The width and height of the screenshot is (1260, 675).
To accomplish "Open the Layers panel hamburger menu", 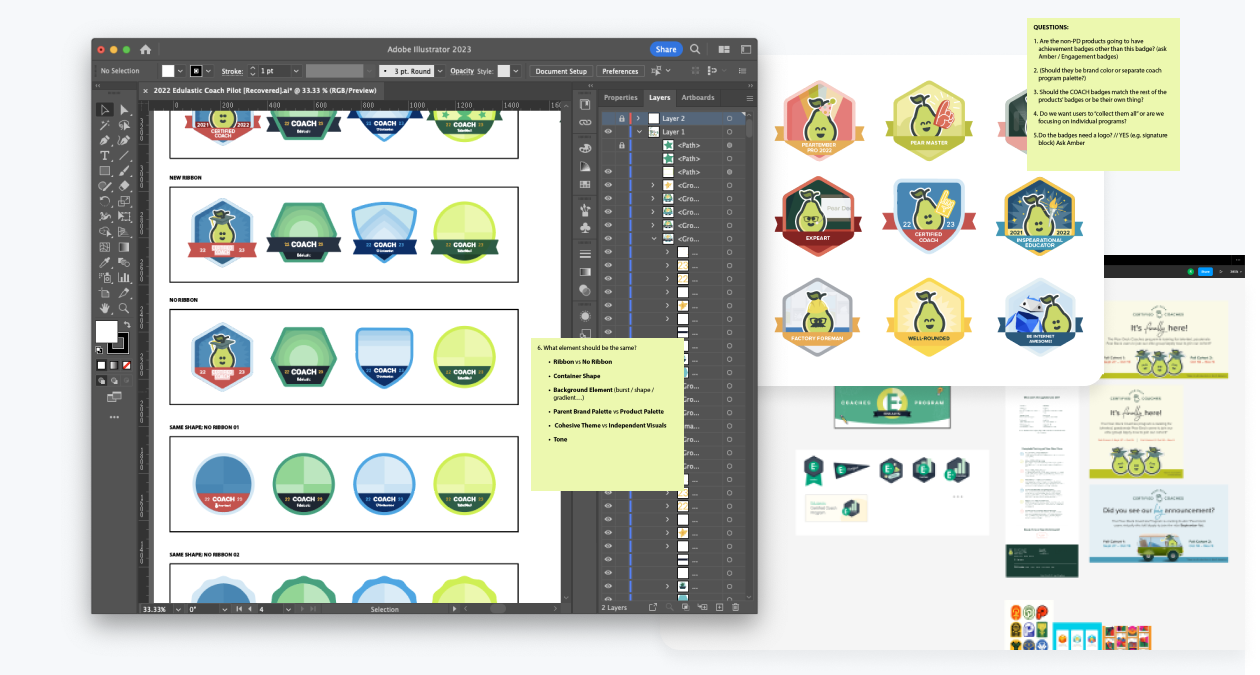I will tap(750, 98).
